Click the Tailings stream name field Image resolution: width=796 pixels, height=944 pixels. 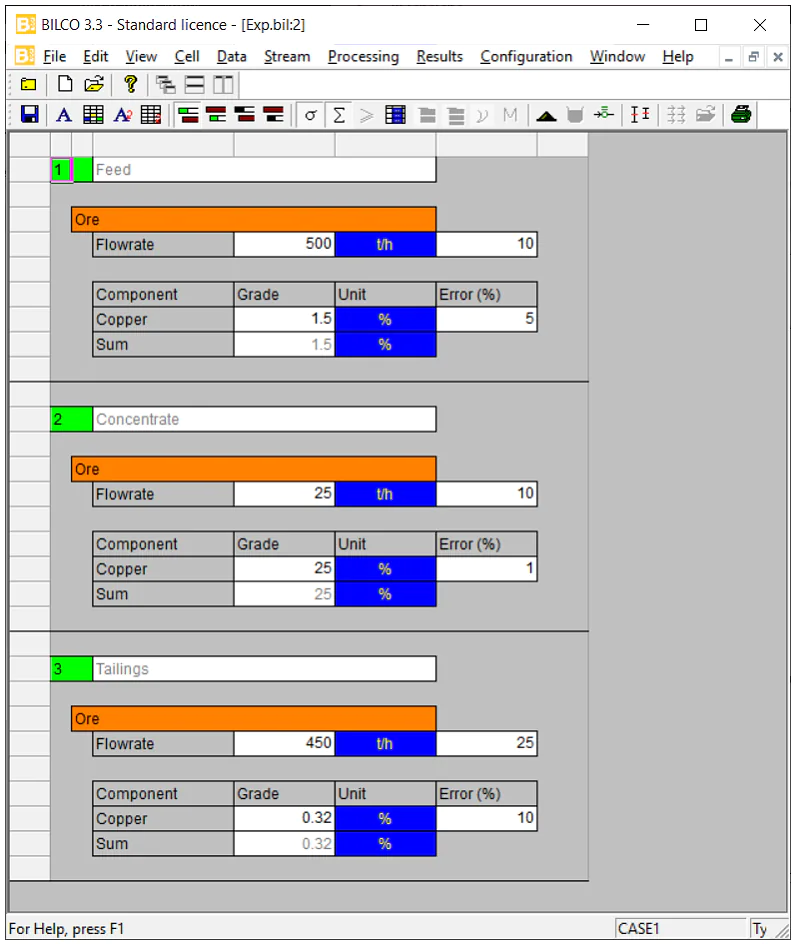tap(264, 669)
